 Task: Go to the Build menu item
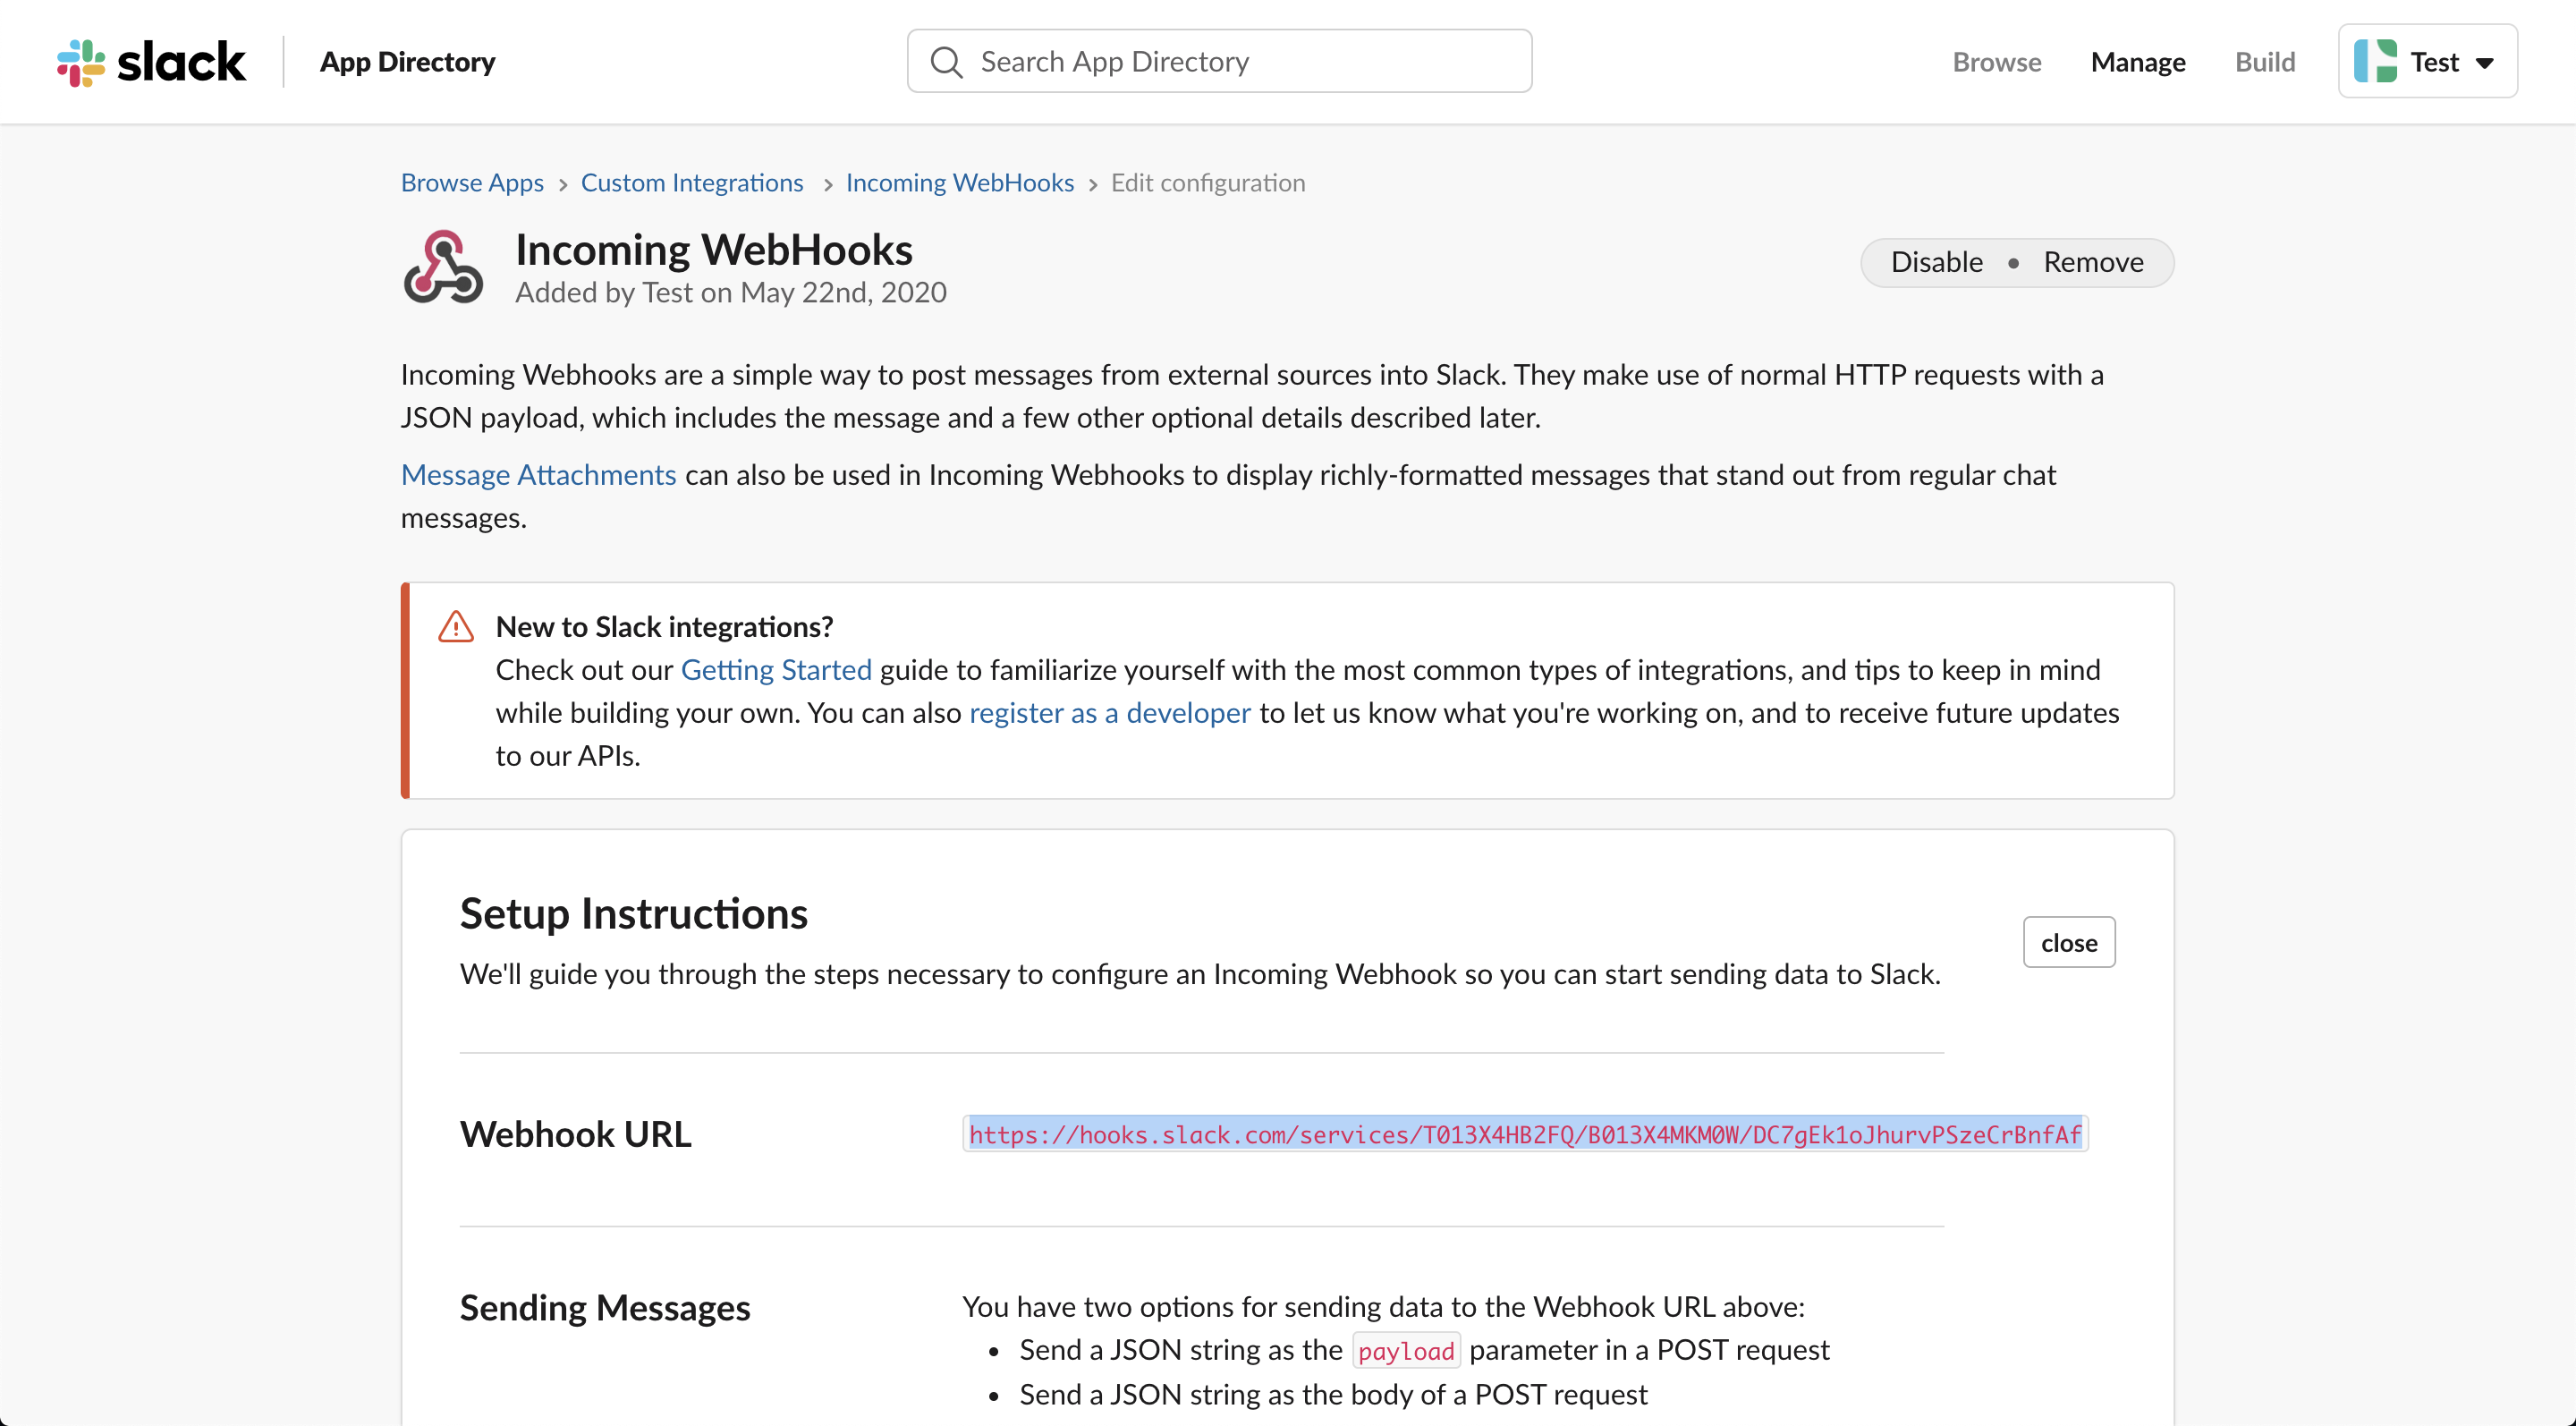[x=2264, y=62]
